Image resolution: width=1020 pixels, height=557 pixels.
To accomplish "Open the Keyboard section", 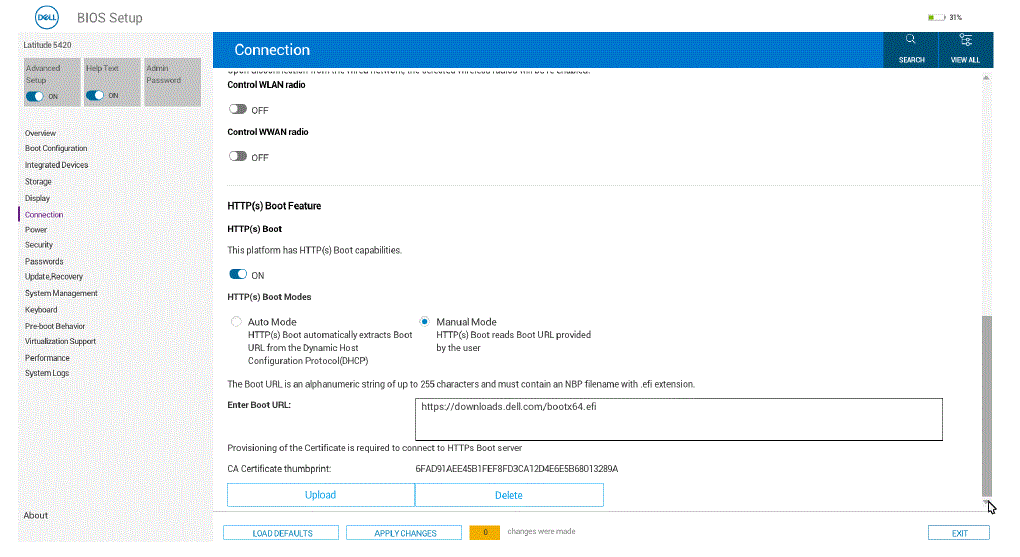I will (x=41, y=310).
